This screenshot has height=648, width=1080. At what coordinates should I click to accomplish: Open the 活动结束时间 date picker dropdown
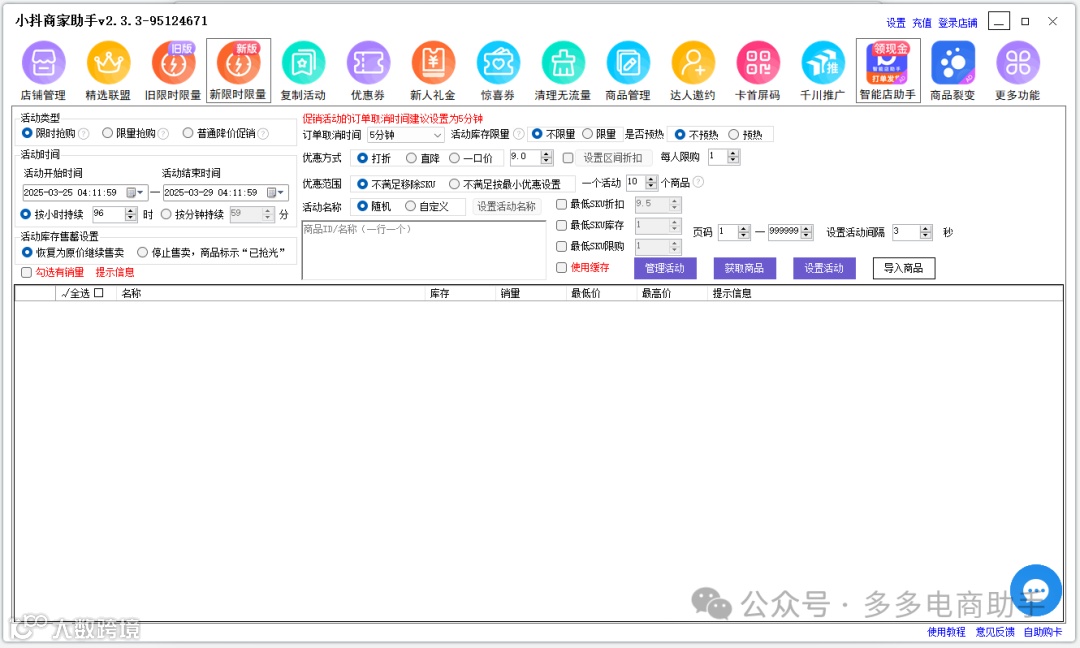[x=276, y=193]
